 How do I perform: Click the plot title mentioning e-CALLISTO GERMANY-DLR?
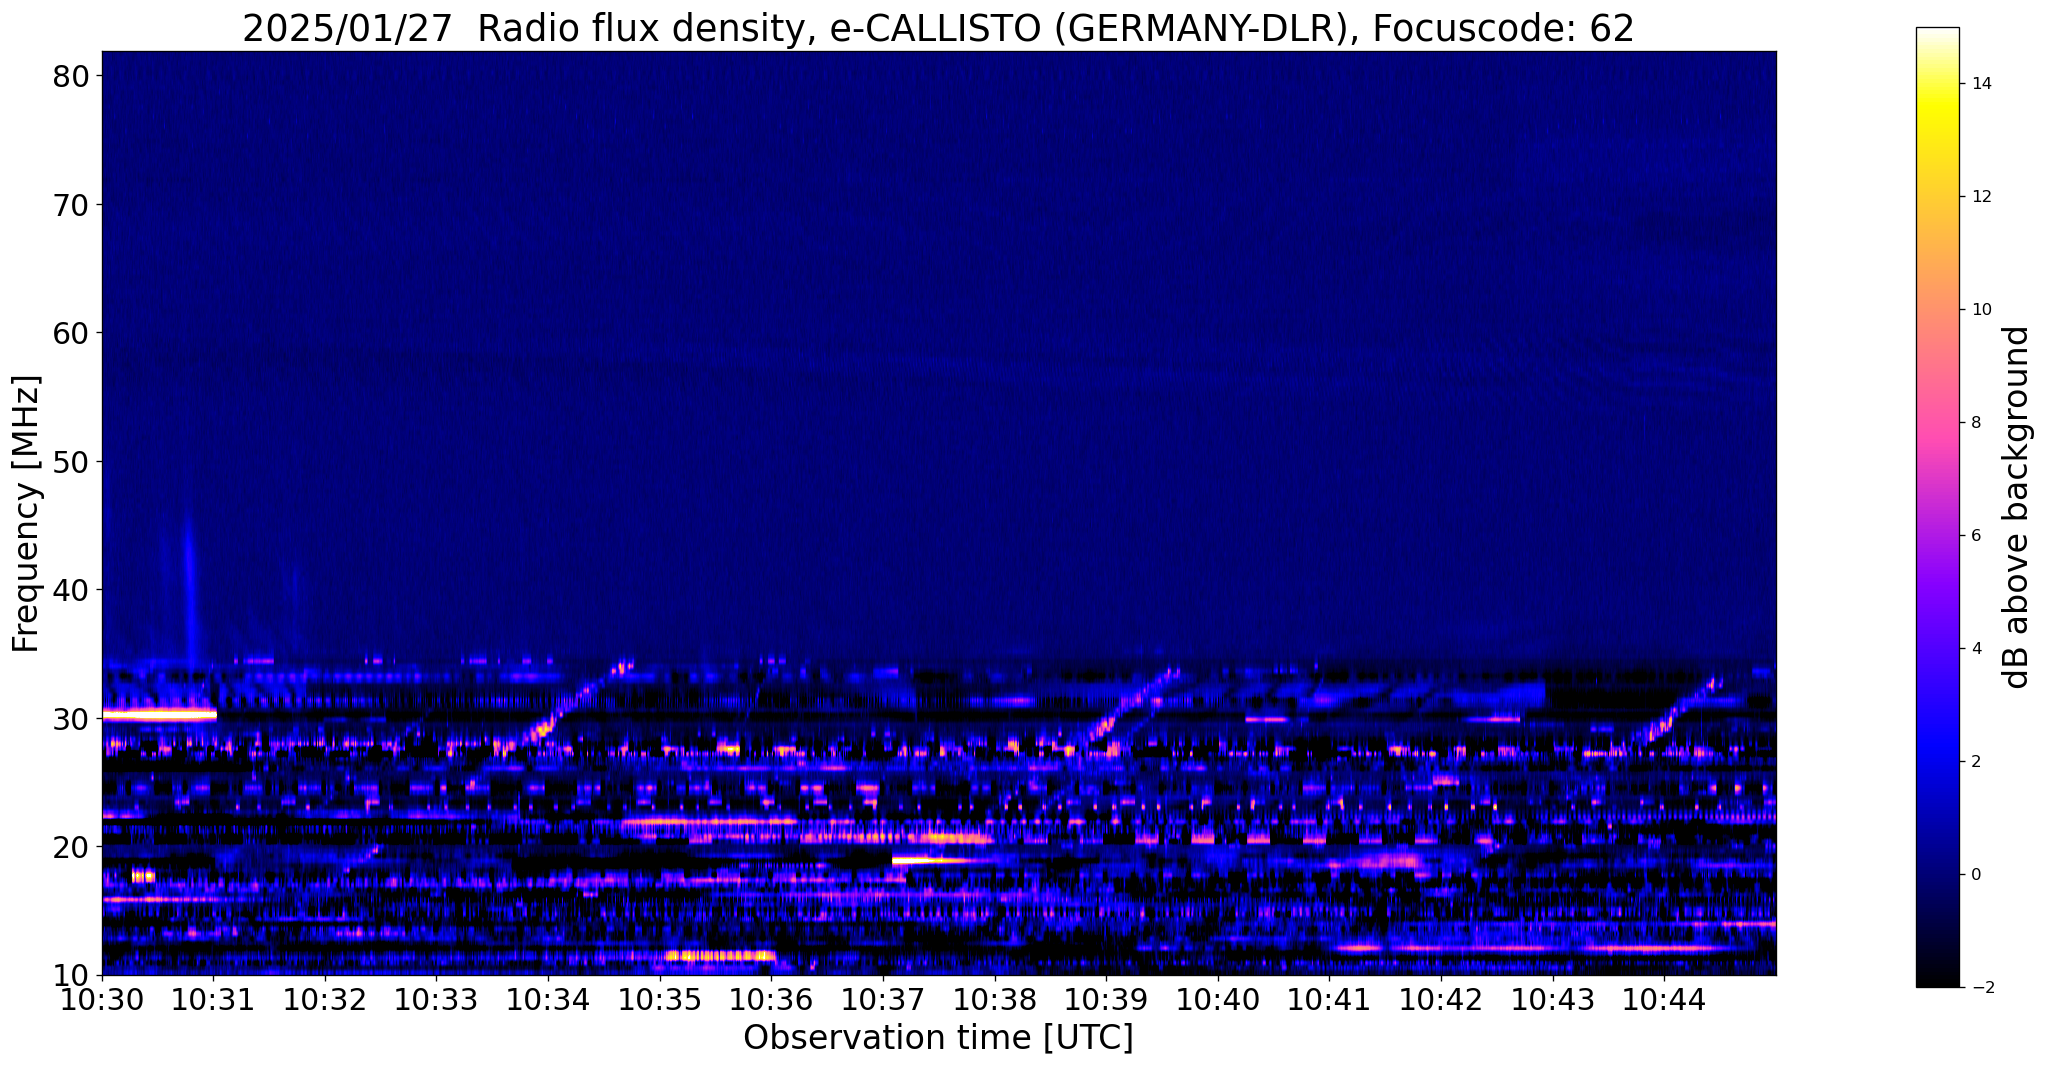point(938,27)
